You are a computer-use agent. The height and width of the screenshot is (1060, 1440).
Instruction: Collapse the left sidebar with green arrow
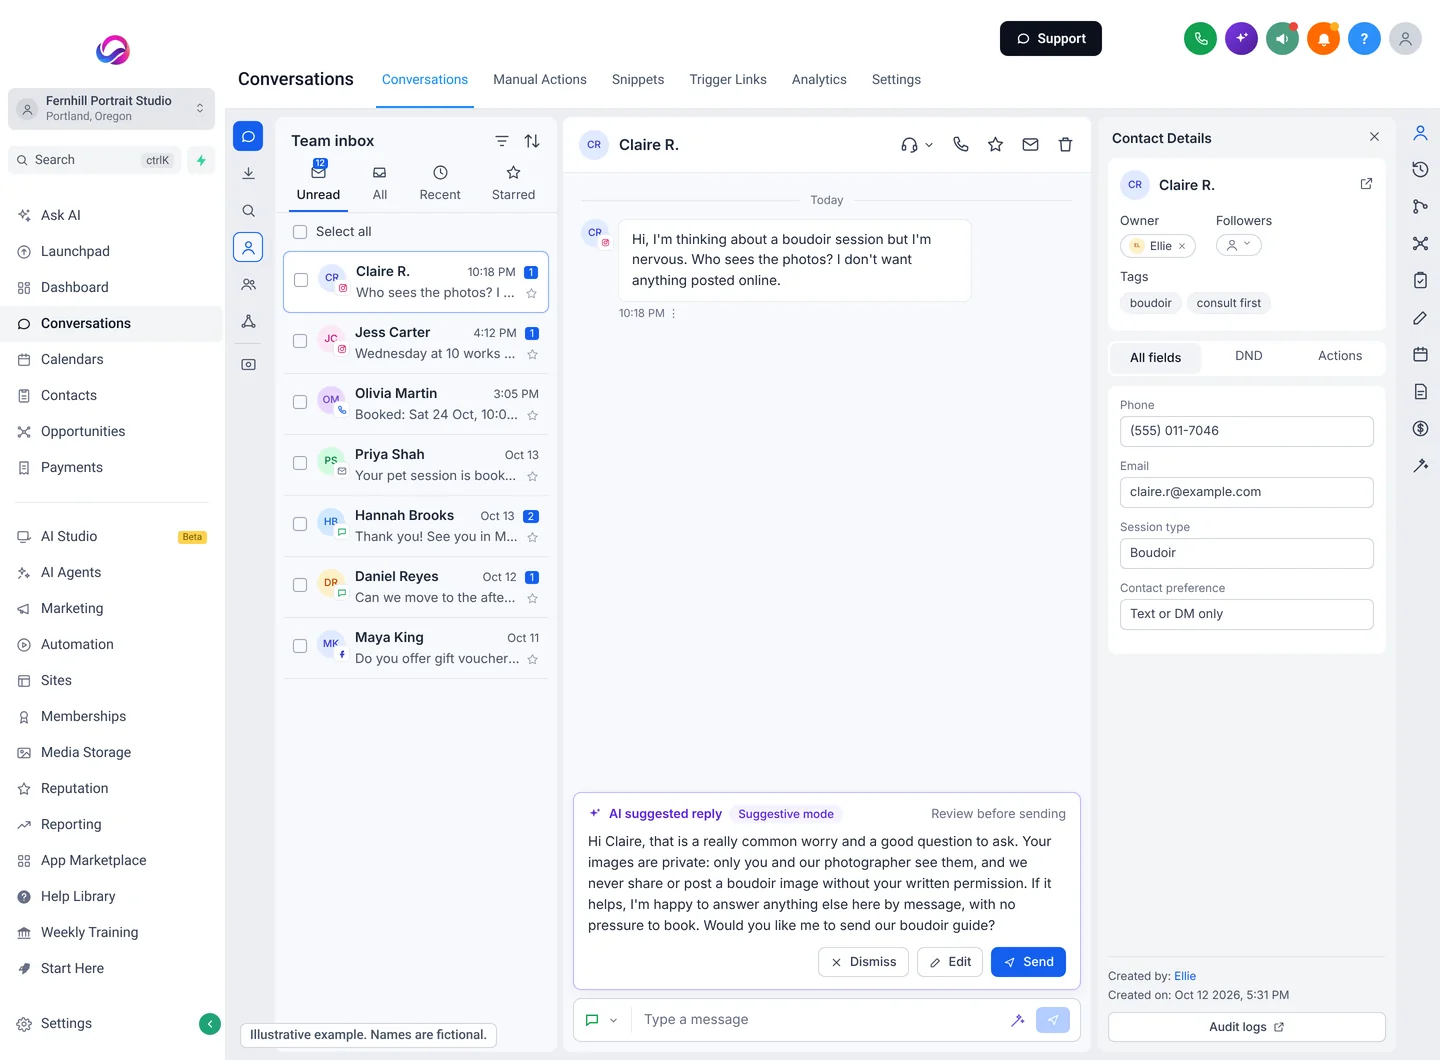pyautogui.click(x=210, y=1023)
